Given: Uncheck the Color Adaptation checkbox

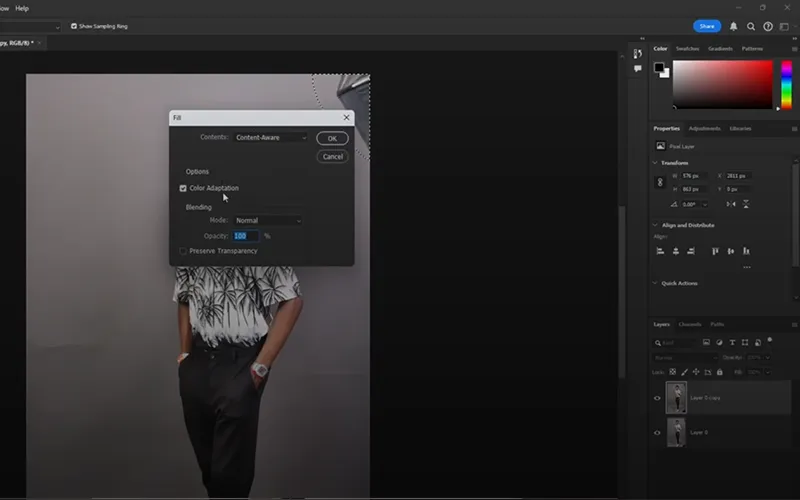Looking at the screenshot, I should pos(183,188).
